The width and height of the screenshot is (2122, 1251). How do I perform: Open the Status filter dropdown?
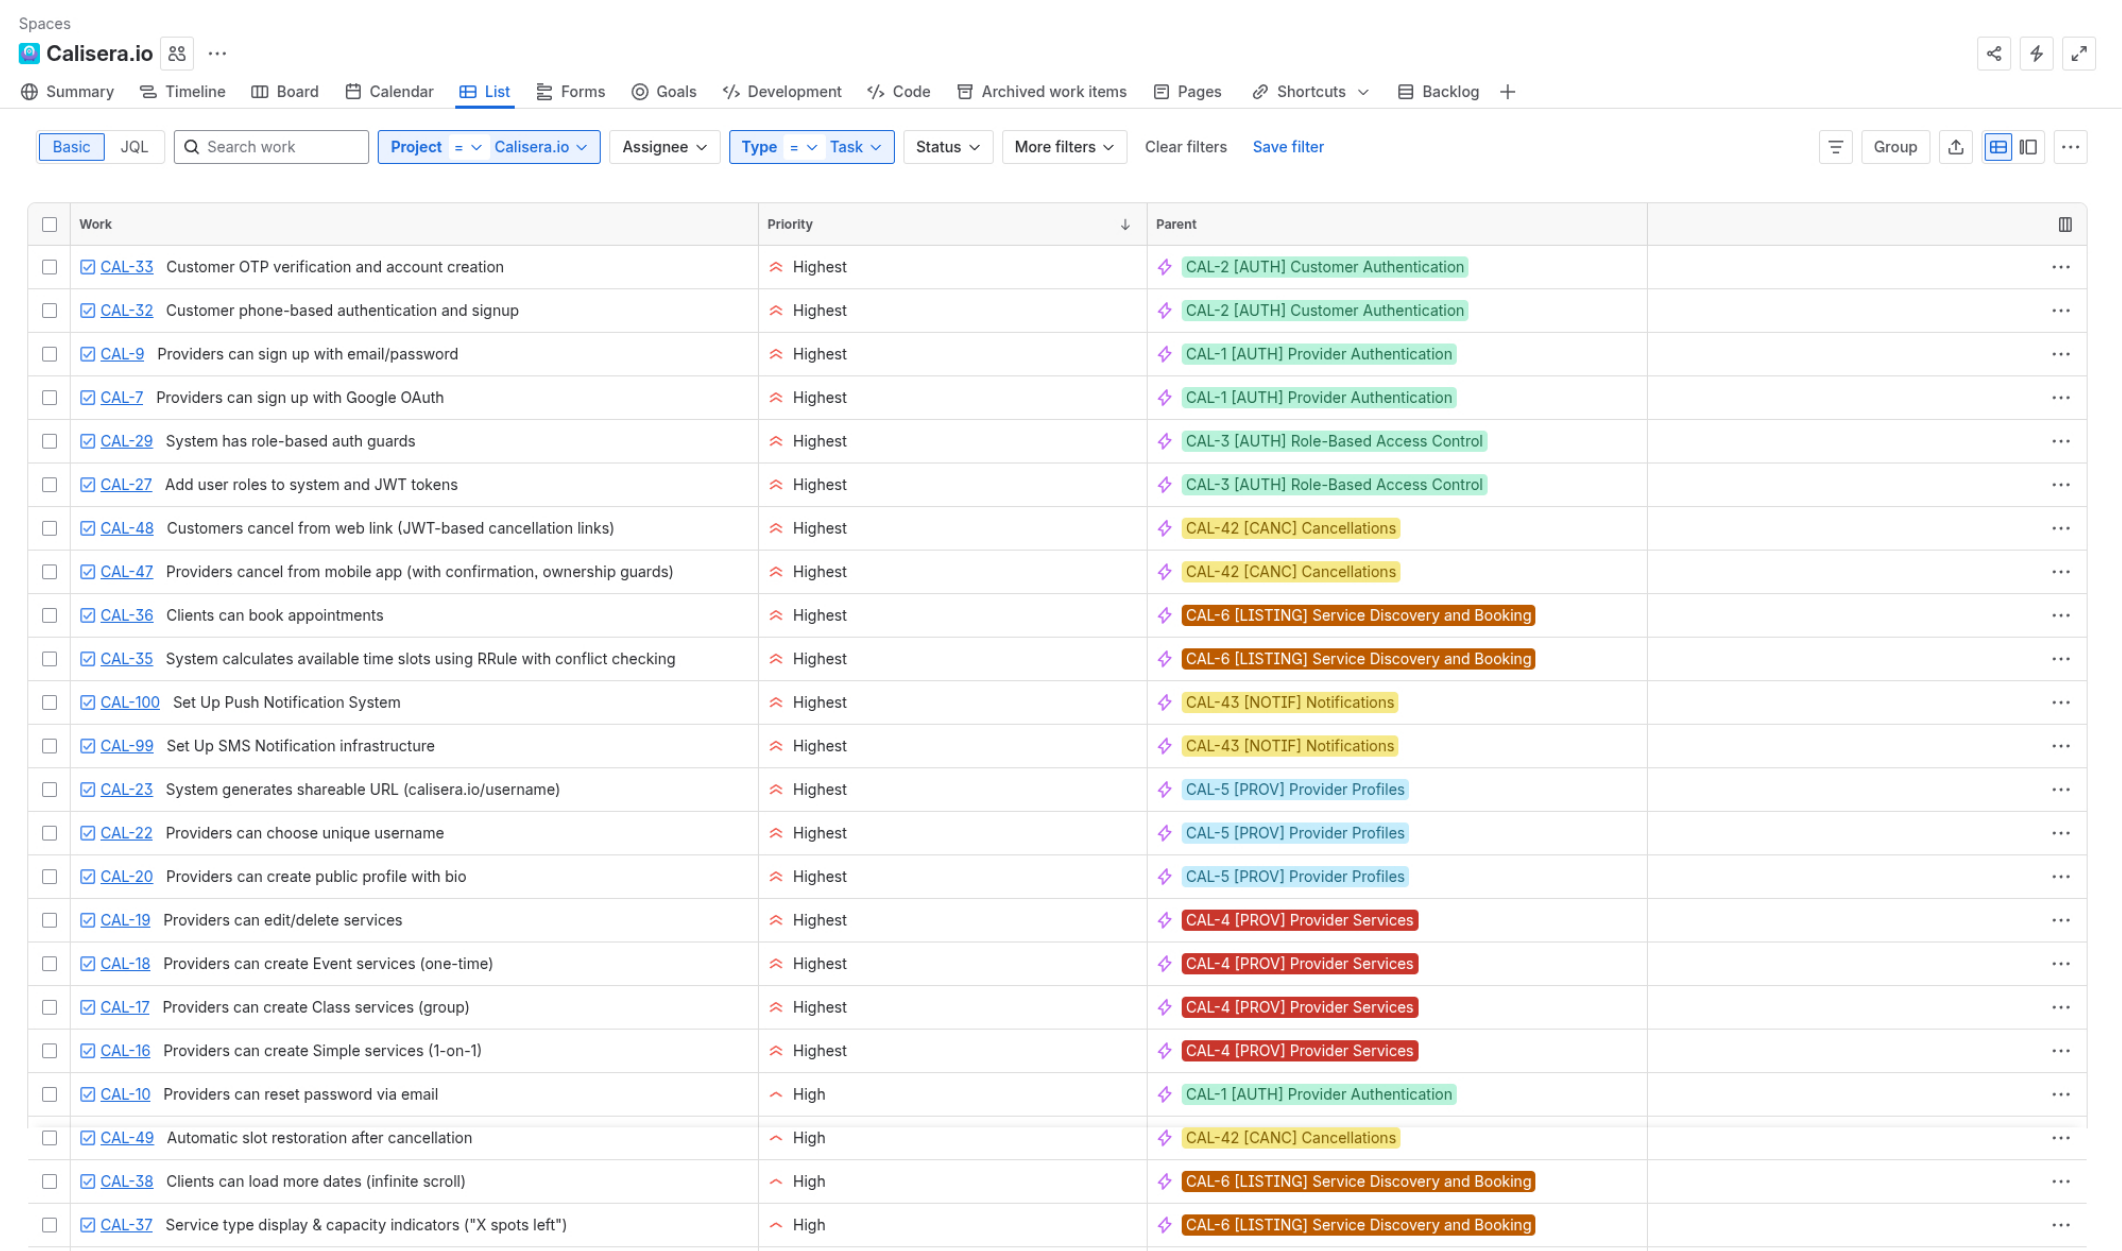tap(947, 147)
